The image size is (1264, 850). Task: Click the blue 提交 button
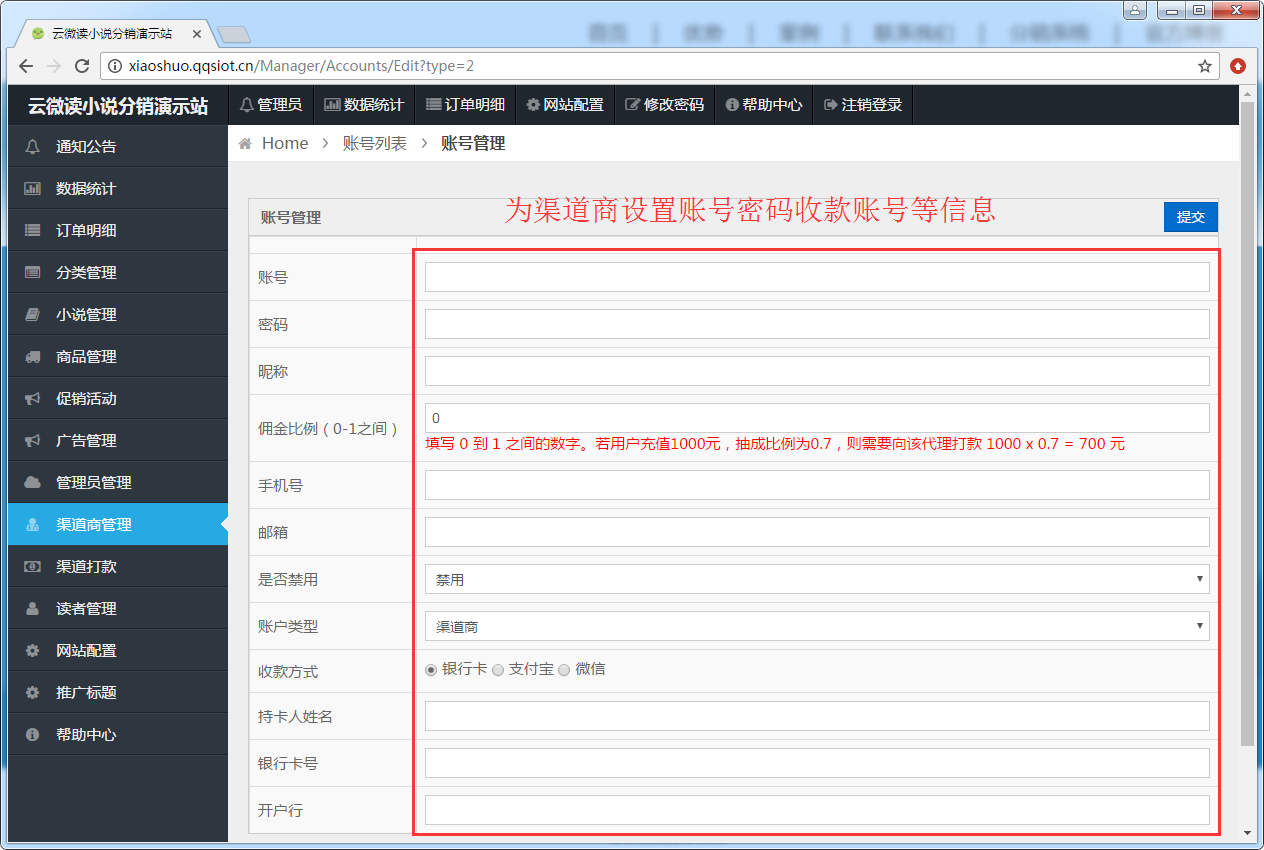[1191, 217]
